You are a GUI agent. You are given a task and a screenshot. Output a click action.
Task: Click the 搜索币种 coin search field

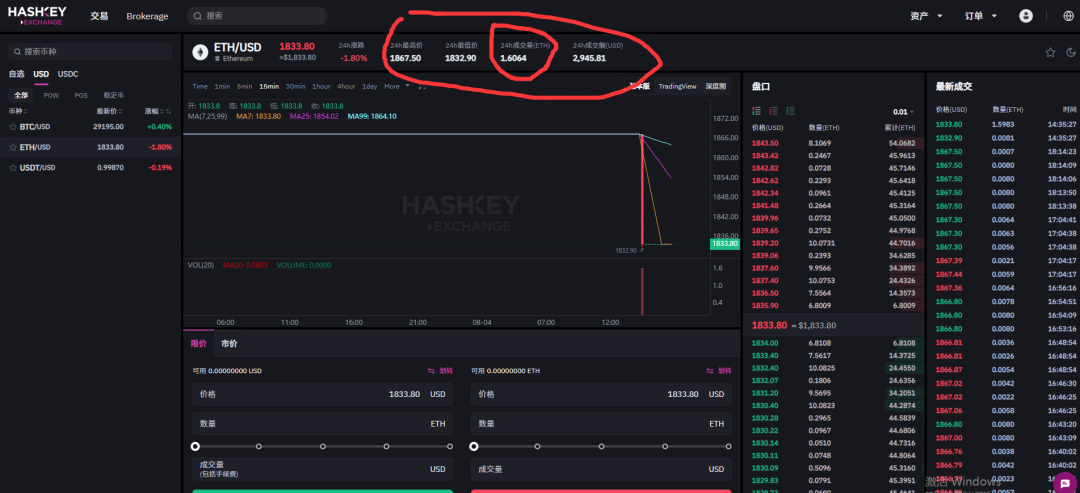coord(90,51)
